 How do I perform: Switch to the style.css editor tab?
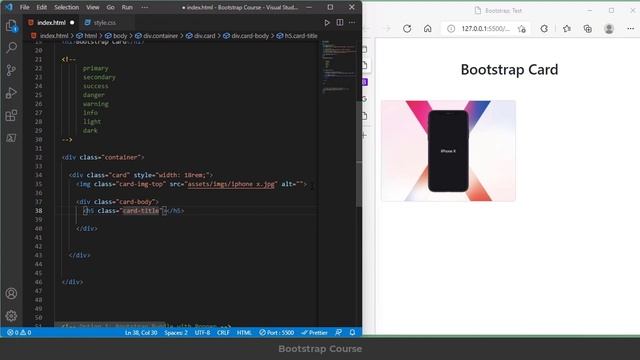[105, 22]
